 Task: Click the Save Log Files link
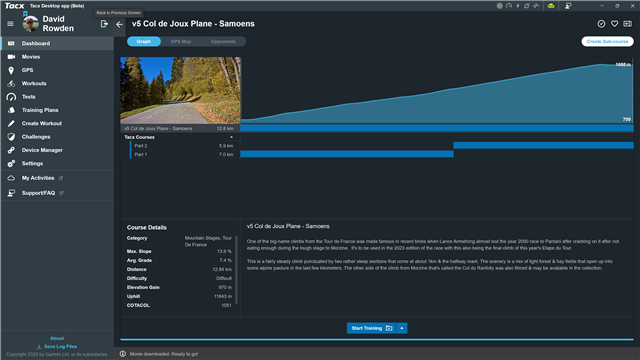click(60, 347)
